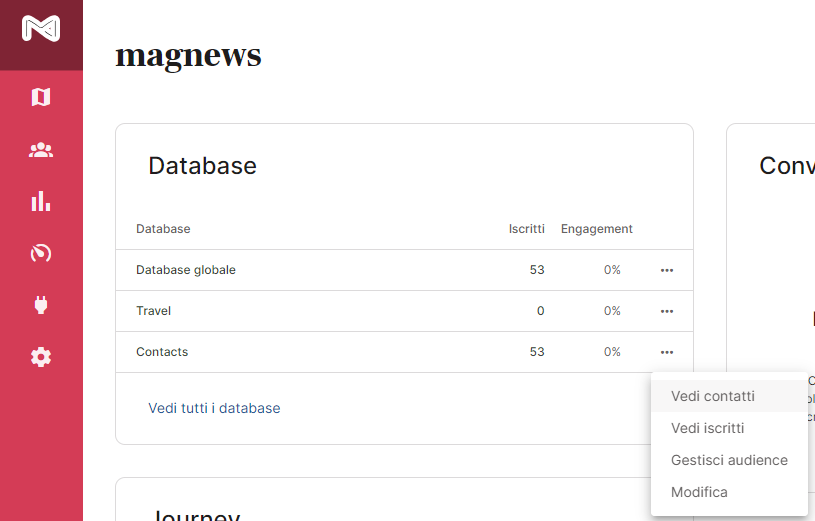Viewport: 815px width, 521px height.
Task: Open the three-dot menu for Database globale
Action: (x=667, y=270)
